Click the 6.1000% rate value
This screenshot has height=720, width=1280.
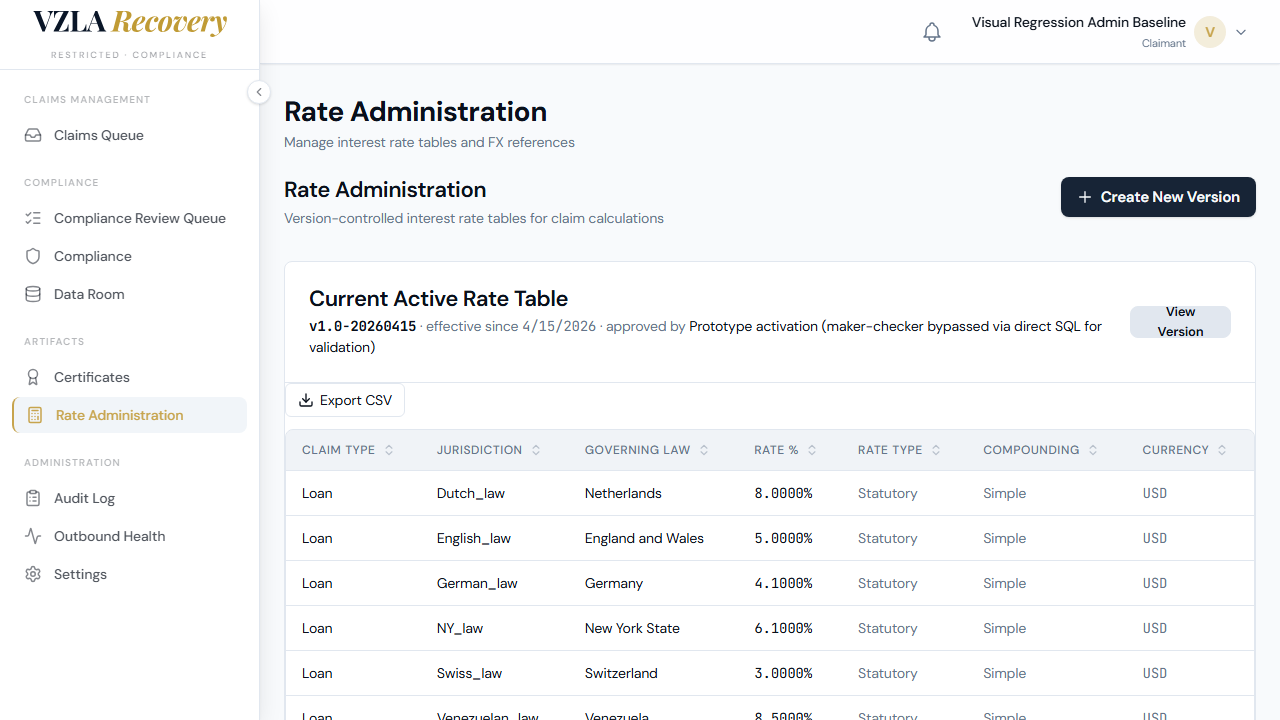(783, 628)
